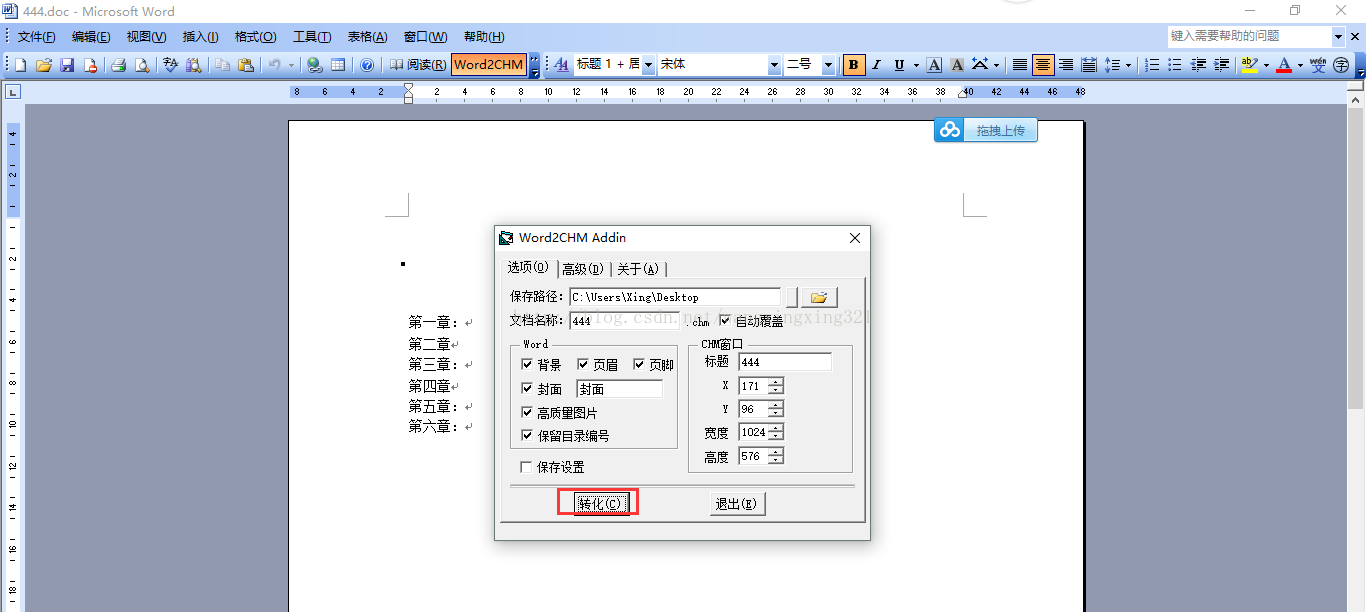Open the help search box dropdown

click(1338, 36)
